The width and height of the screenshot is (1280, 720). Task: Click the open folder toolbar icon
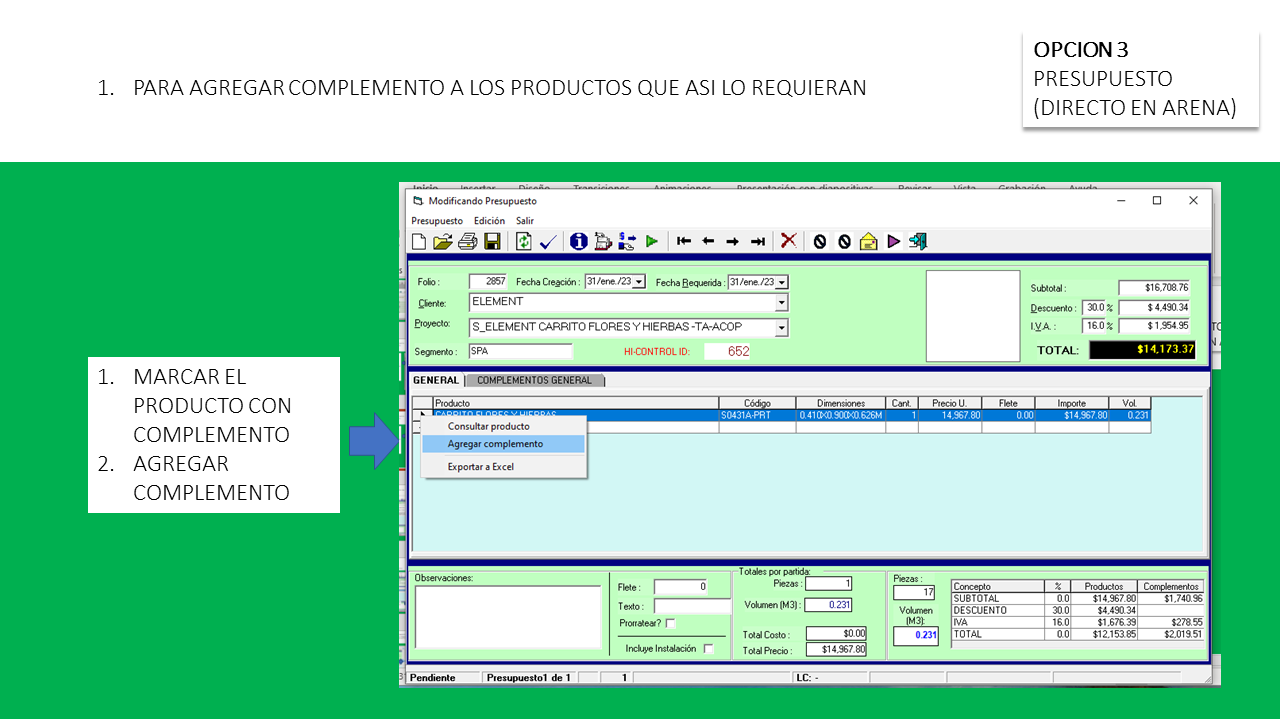443,241
